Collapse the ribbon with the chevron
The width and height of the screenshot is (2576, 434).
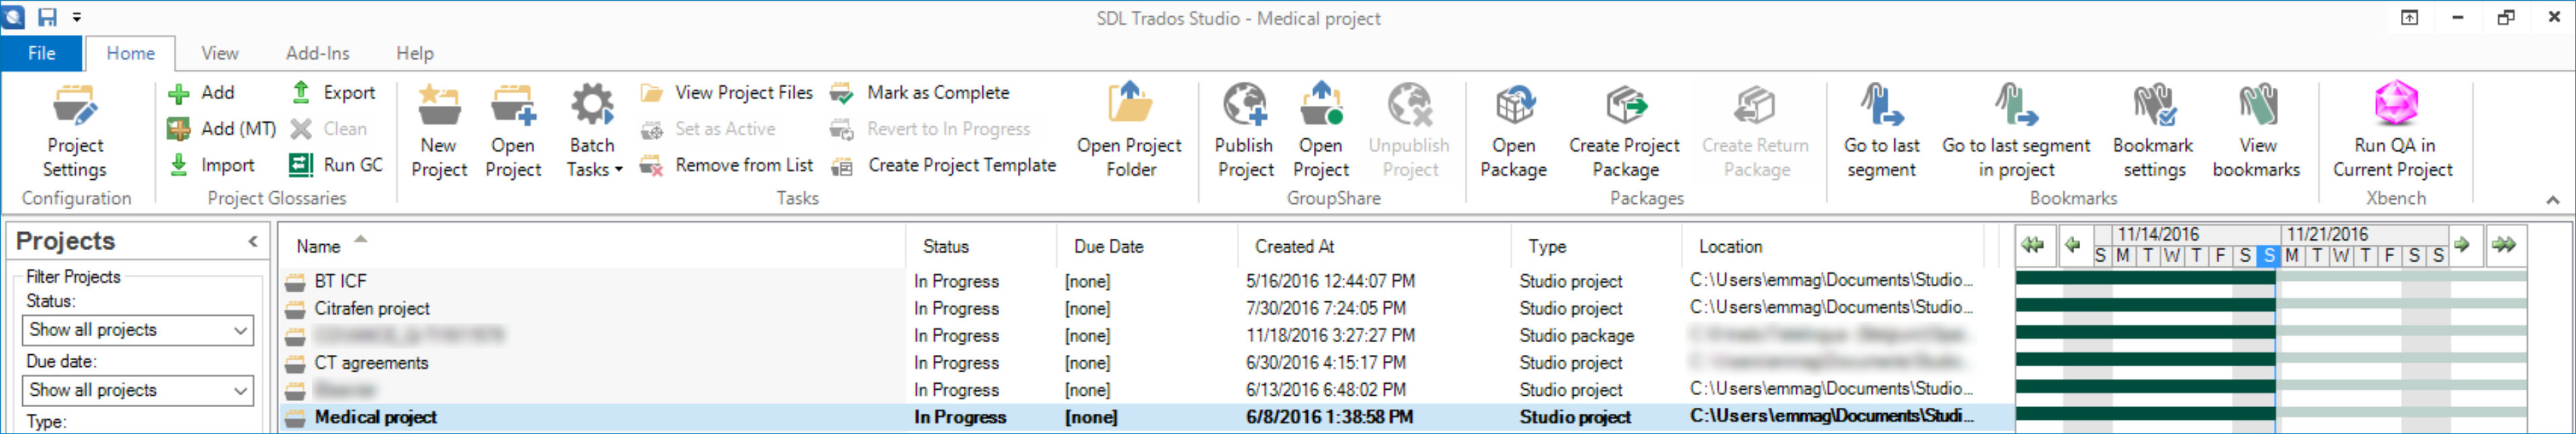(x=2552, y=200)
